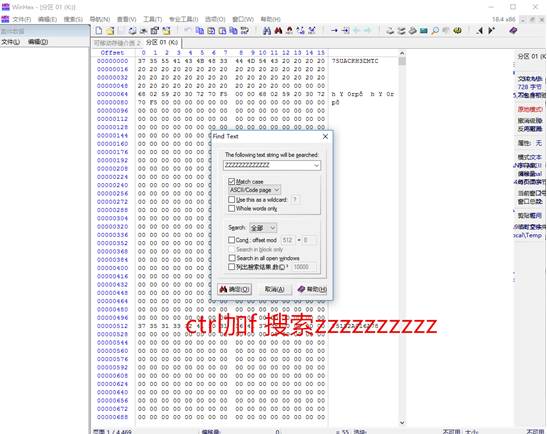This screenshot has width=547, height=434.
Task: Click the wildcard character ? field
Action: (295, 200)
